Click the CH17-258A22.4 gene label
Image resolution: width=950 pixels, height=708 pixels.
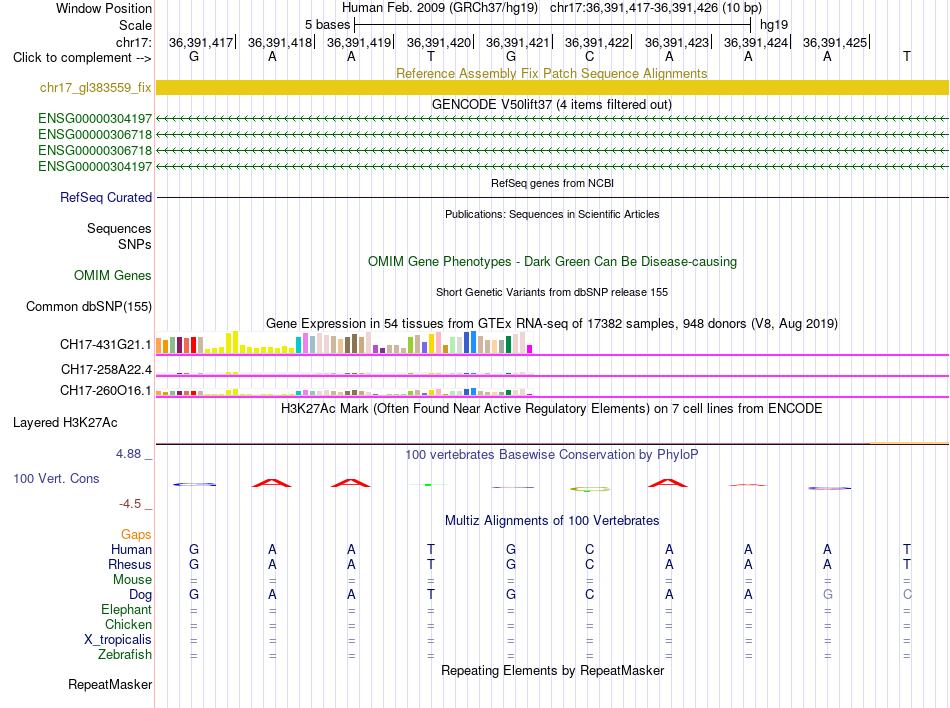(x=106, y=369)
